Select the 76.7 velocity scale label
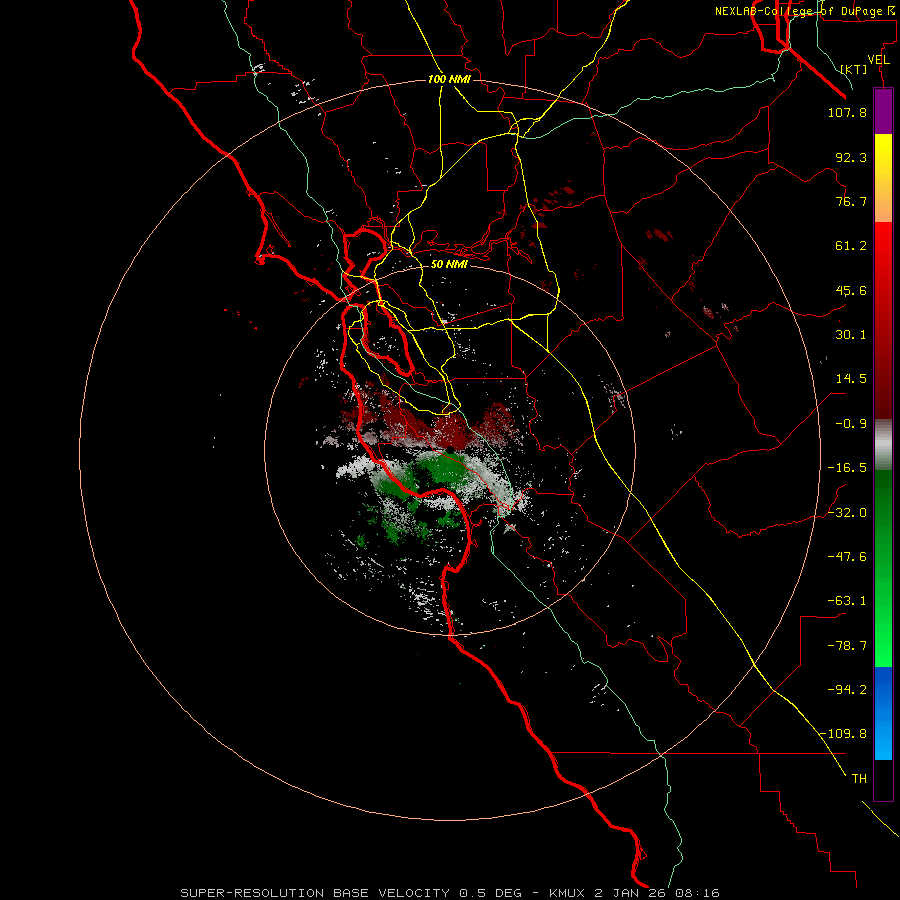 click(x=851, y=201)
